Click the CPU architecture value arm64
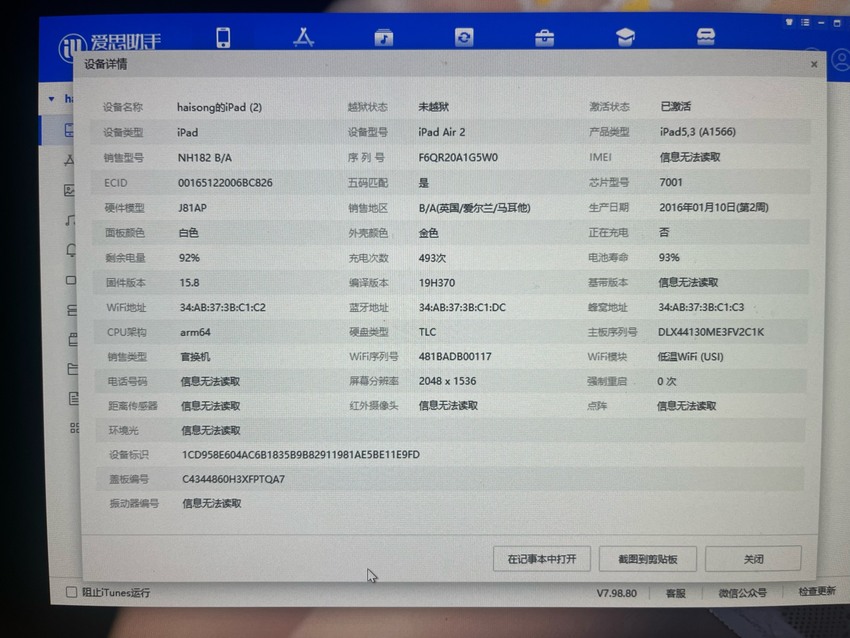This screenshot has width=850, height=638. tap(195, 332)
